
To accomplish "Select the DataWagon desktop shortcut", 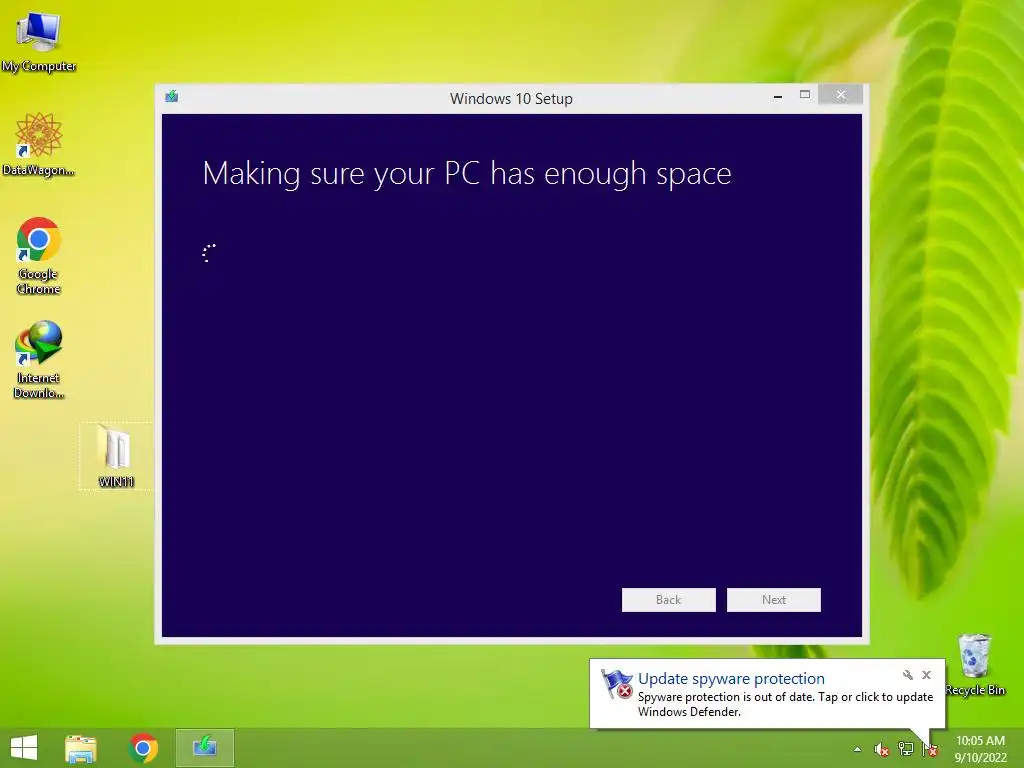I will point(39,145).
